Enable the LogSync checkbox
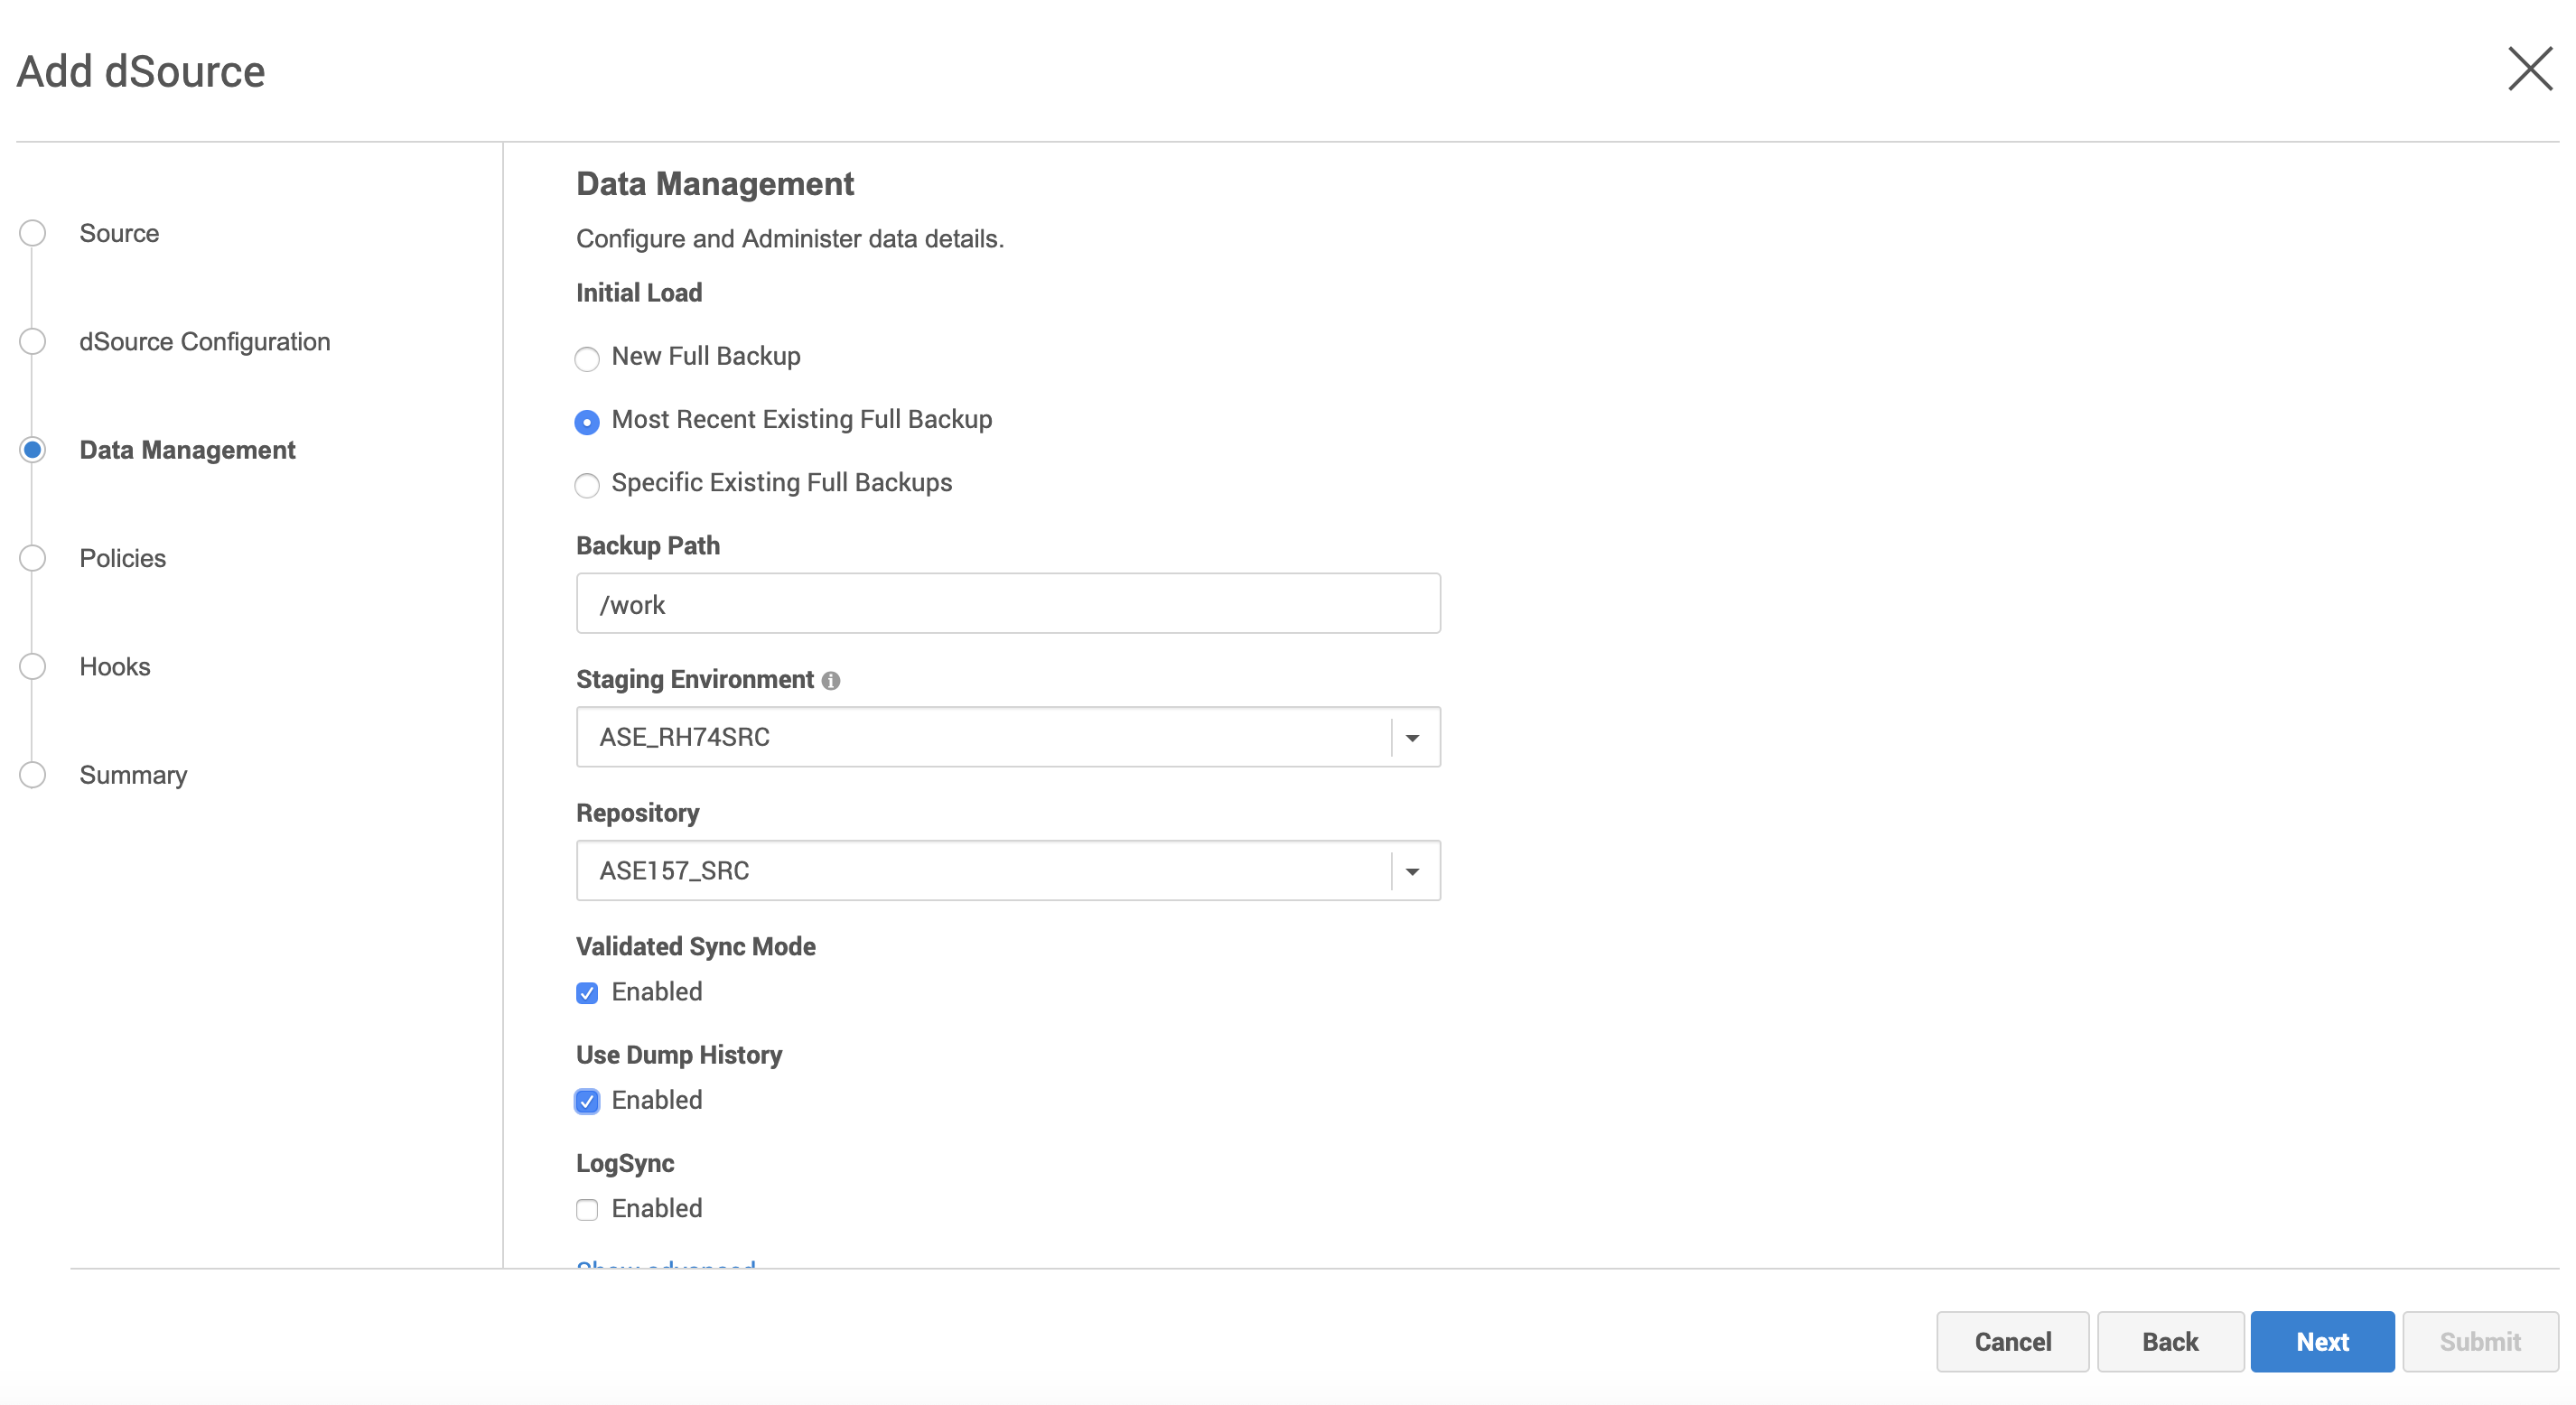This screenshot has width=2576, height=1405. click(587, 1210)
